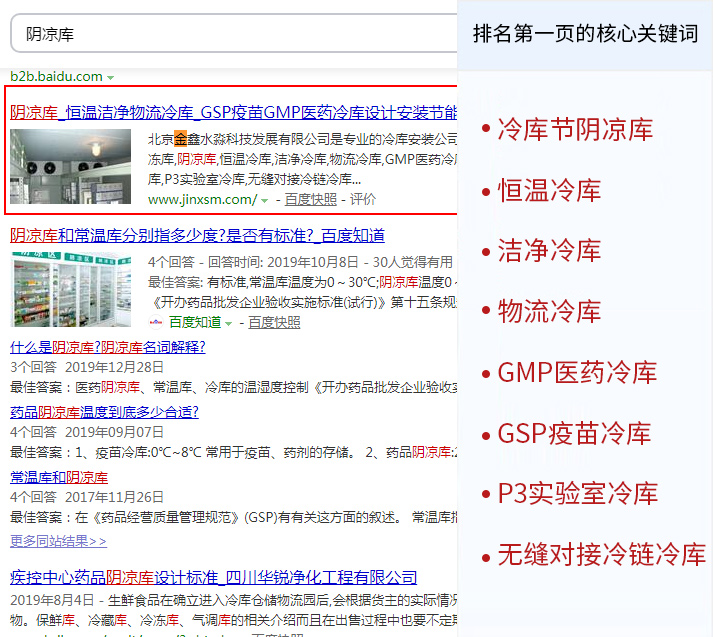This screenshot has width=713, height=637.
Task: Select the text 排名第一页的核心关键词
Action: 585,34
